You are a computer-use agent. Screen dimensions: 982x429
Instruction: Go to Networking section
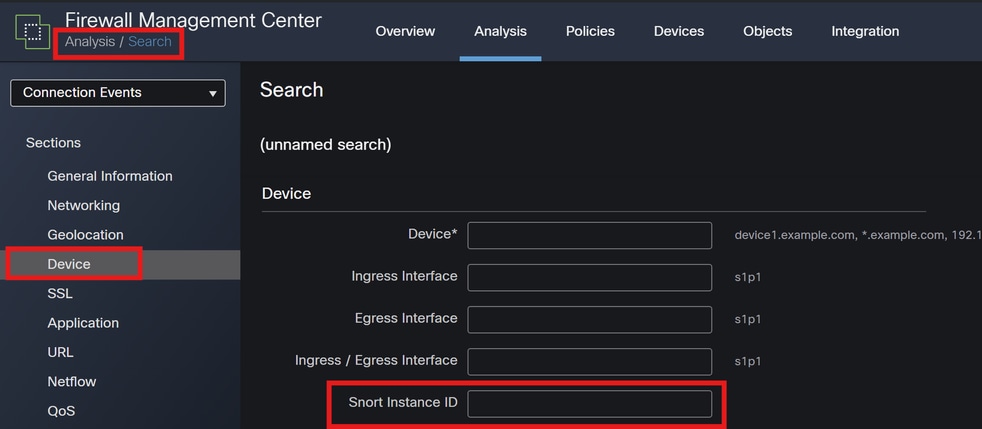tap(83, 205)
